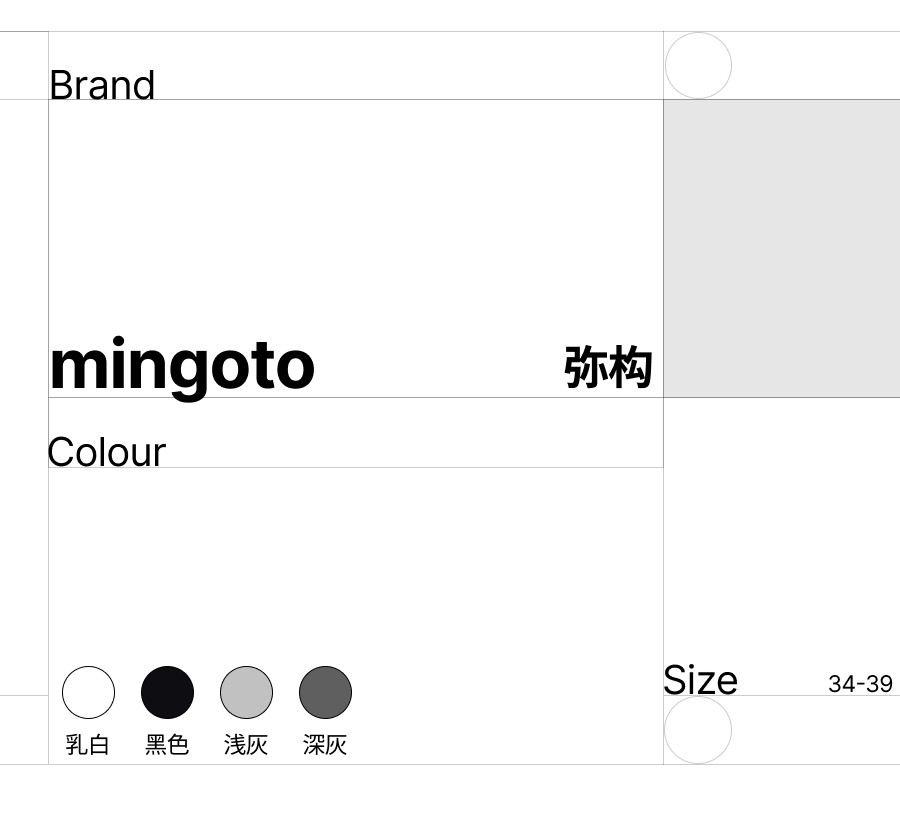Click the 黑色 colour label

(x=167, y=745)
